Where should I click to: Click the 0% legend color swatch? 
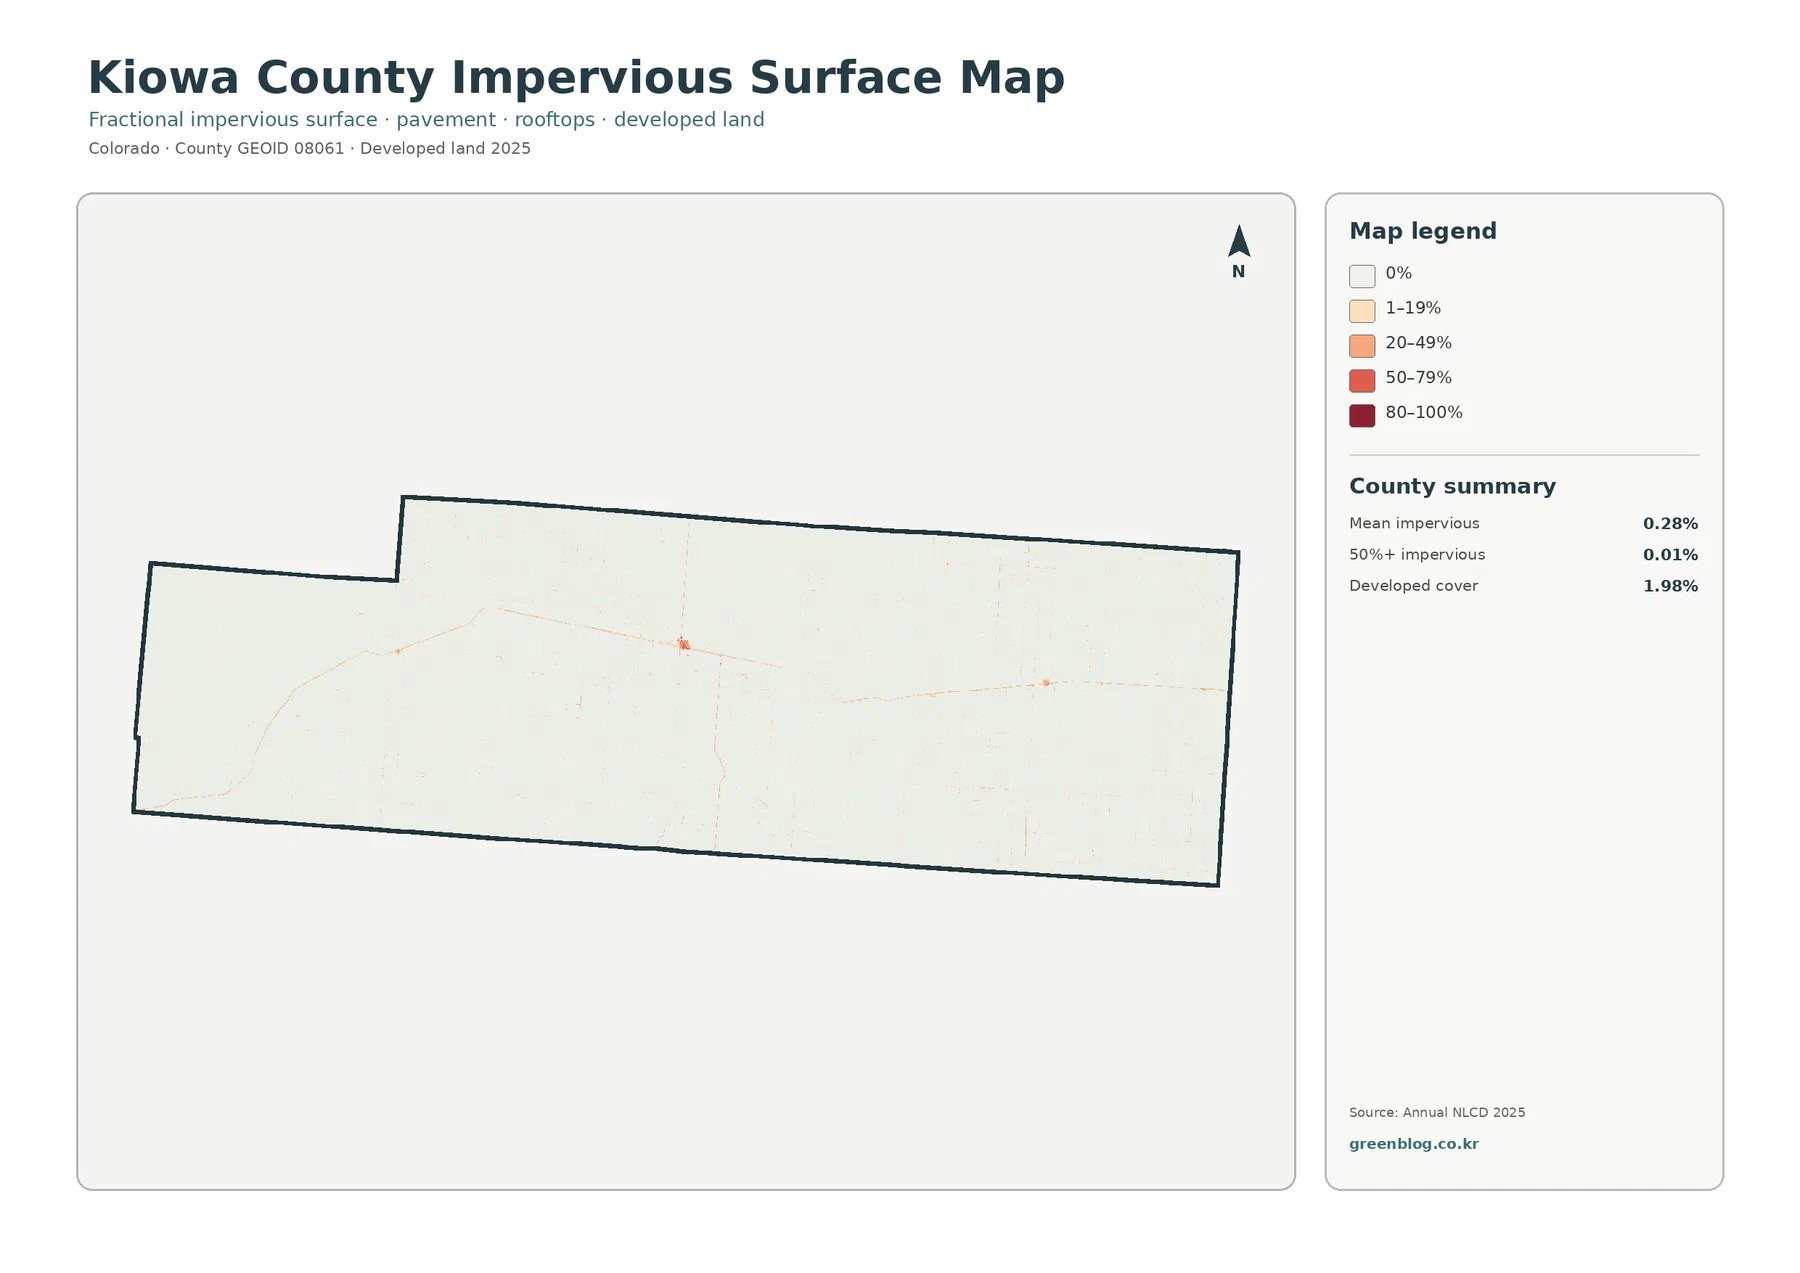1362,276
